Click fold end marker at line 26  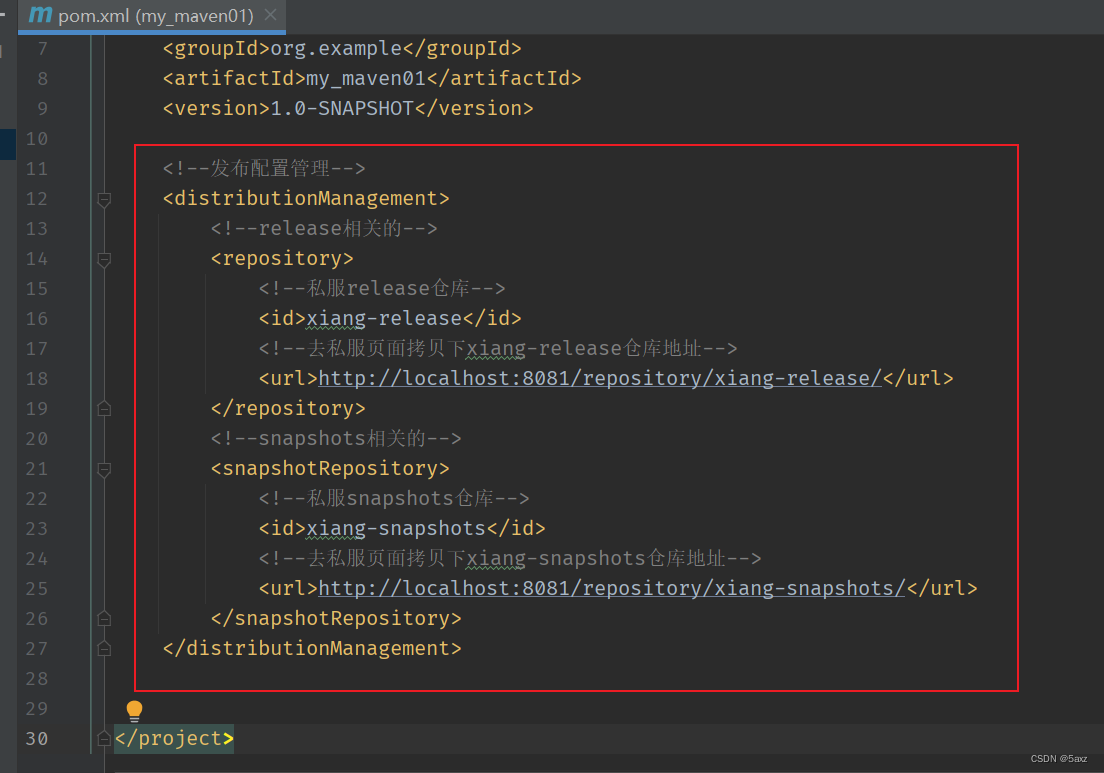click(x=104, y=618)
